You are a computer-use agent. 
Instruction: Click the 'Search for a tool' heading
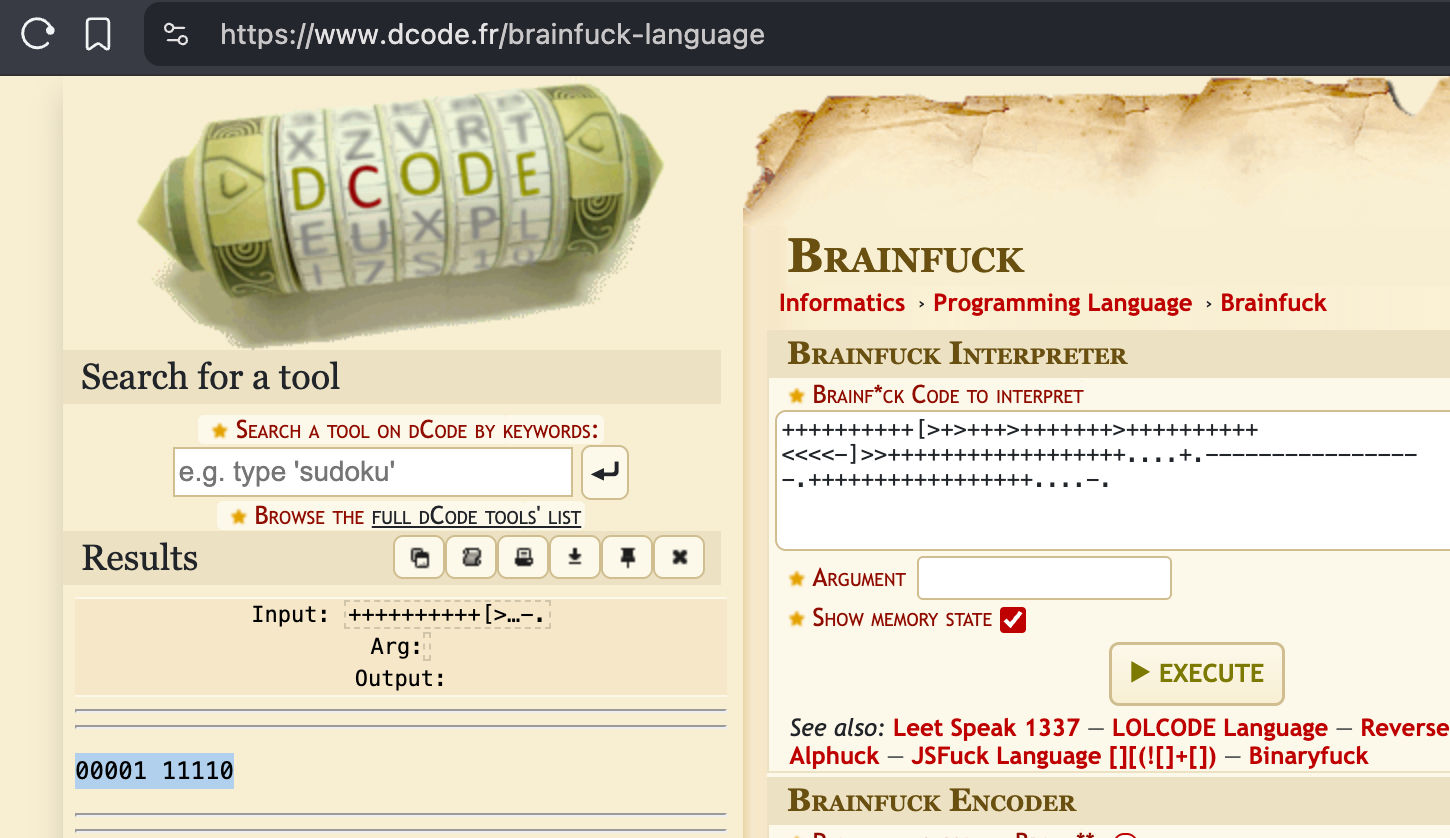click(x=210, y=377)
